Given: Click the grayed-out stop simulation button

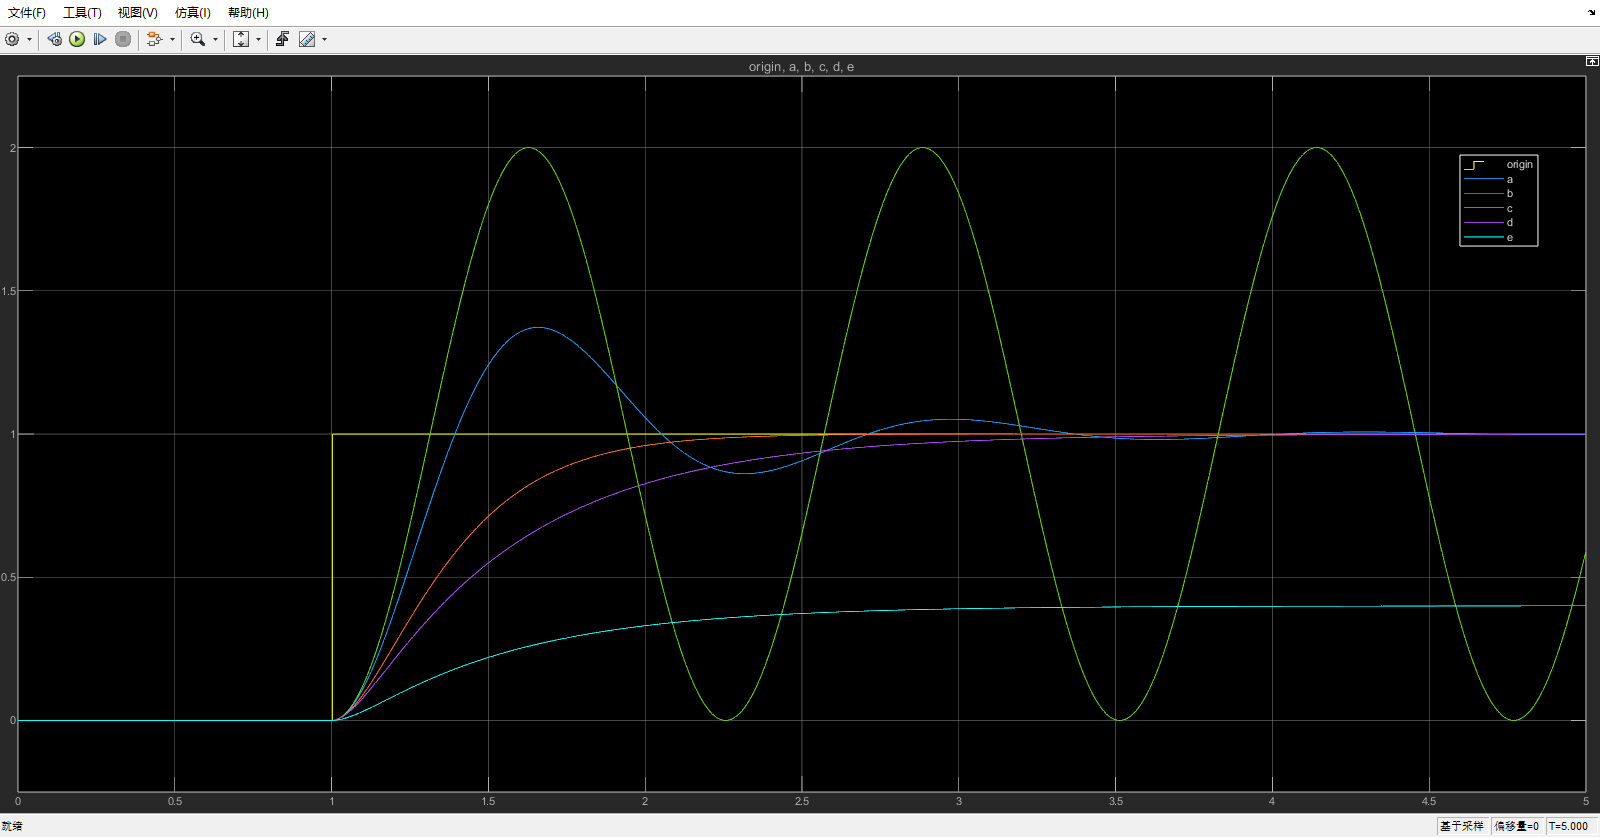Looking at the screenshot, I should pos(123,39).
